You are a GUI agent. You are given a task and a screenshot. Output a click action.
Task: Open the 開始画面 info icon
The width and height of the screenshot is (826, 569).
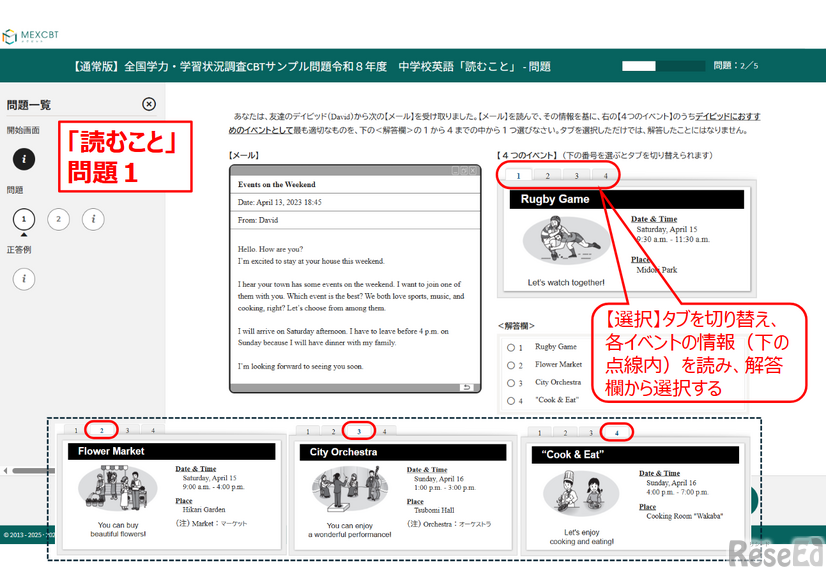(x=25, y=159)
